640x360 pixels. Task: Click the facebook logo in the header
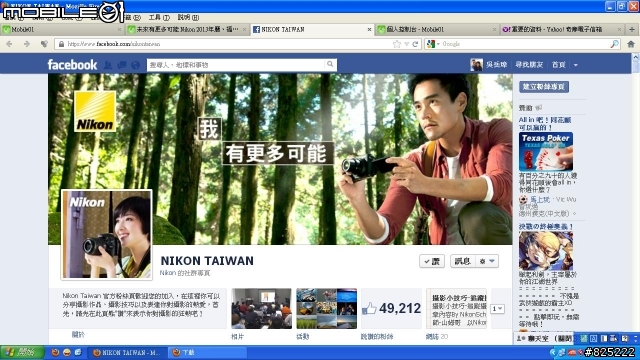(x=72, y=64)
